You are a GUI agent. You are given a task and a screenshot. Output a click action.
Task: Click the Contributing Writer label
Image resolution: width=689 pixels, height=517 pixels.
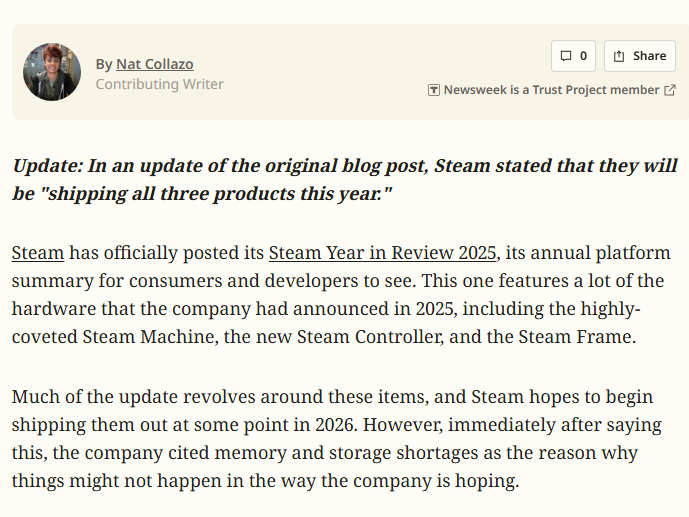tap(160, 84)
